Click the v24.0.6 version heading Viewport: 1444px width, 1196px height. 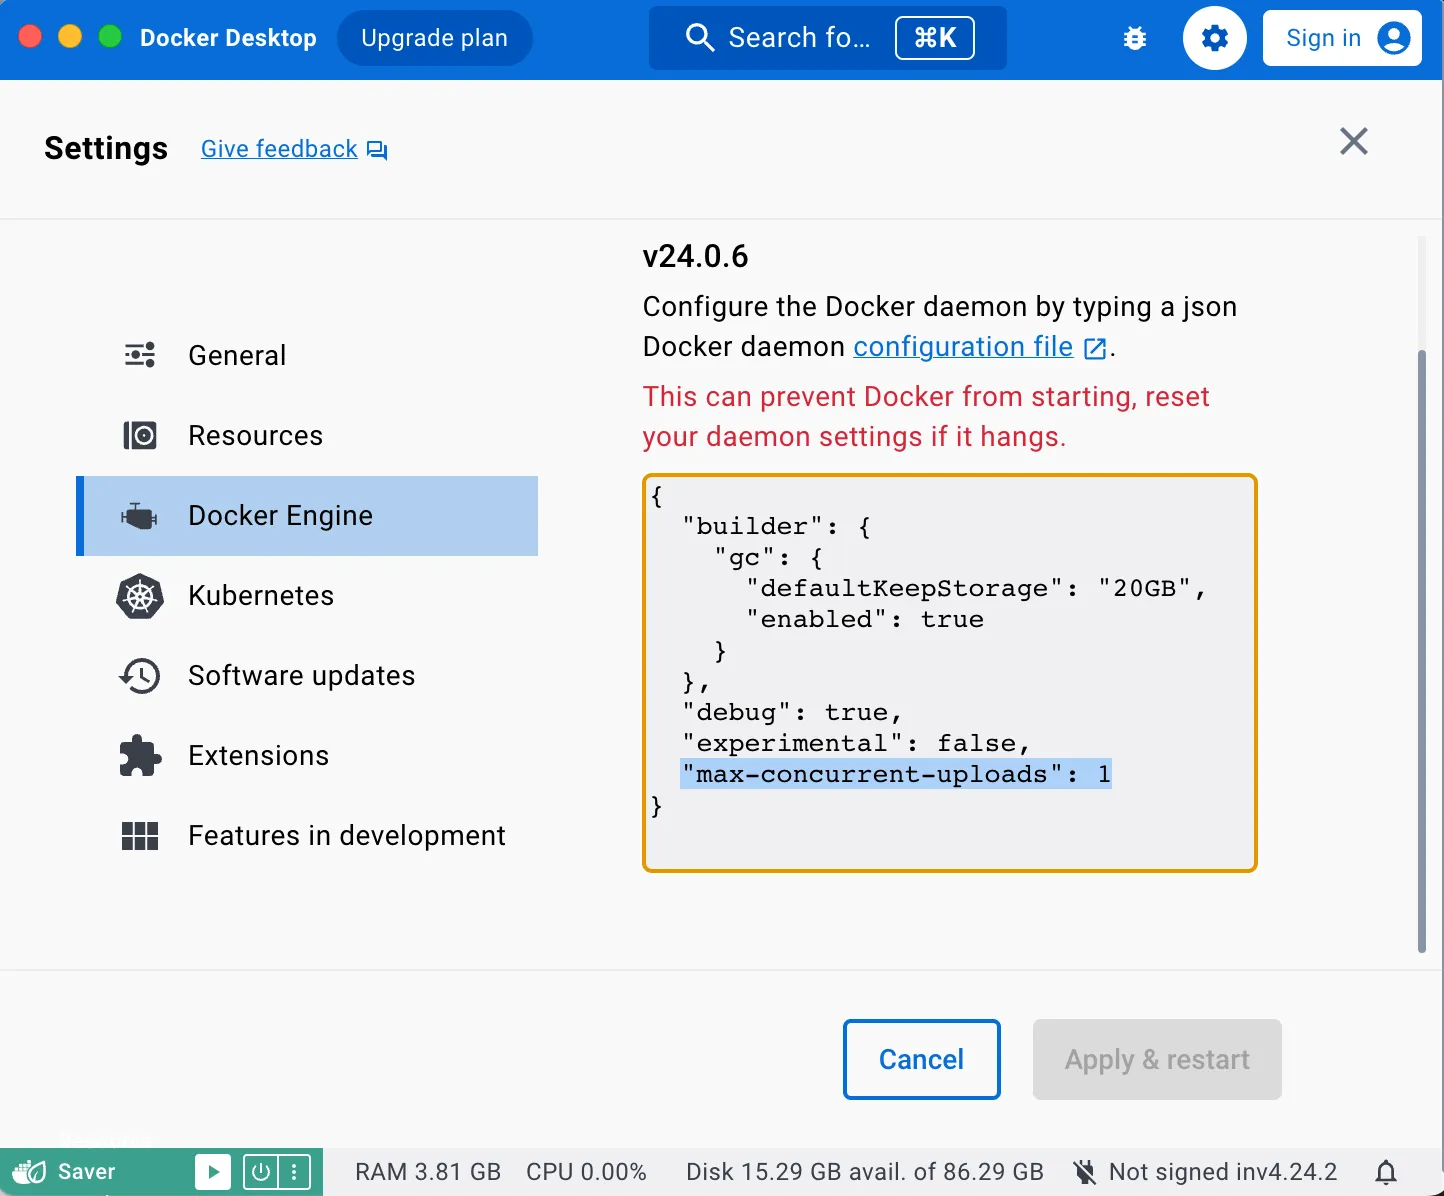pos(696,257)
